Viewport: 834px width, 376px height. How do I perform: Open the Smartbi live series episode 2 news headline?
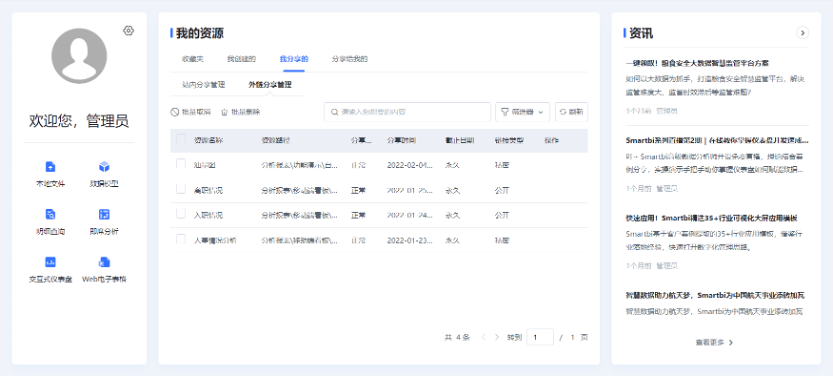tap(718, 140)
